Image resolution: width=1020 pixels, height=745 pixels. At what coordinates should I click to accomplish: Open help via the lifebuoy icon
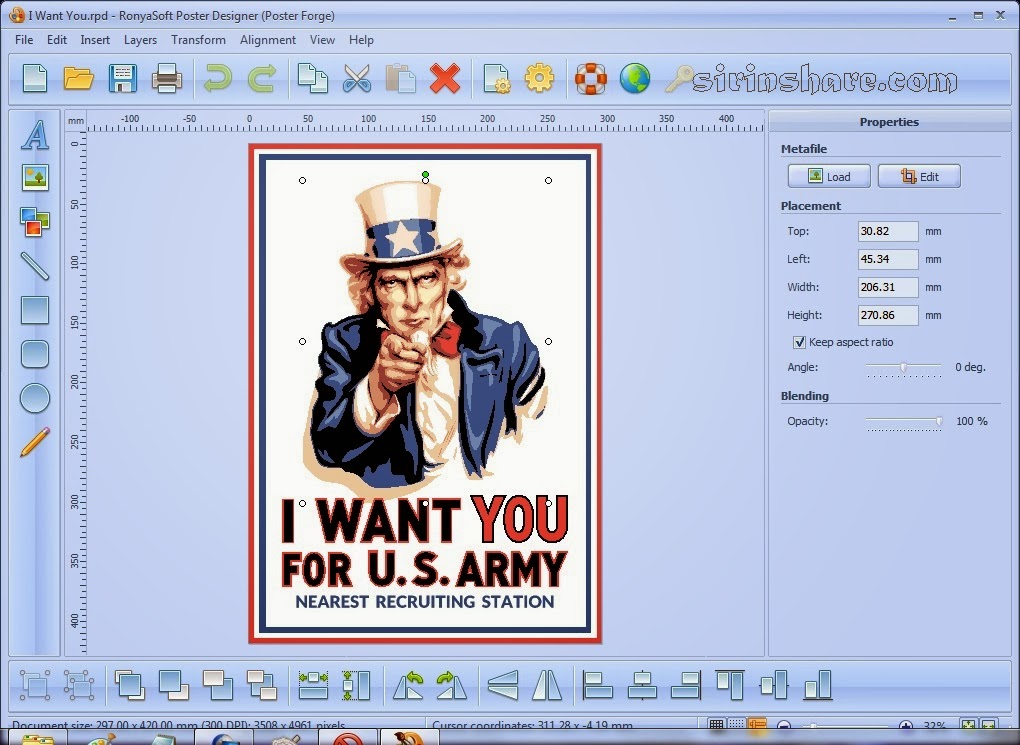point(591,79)
